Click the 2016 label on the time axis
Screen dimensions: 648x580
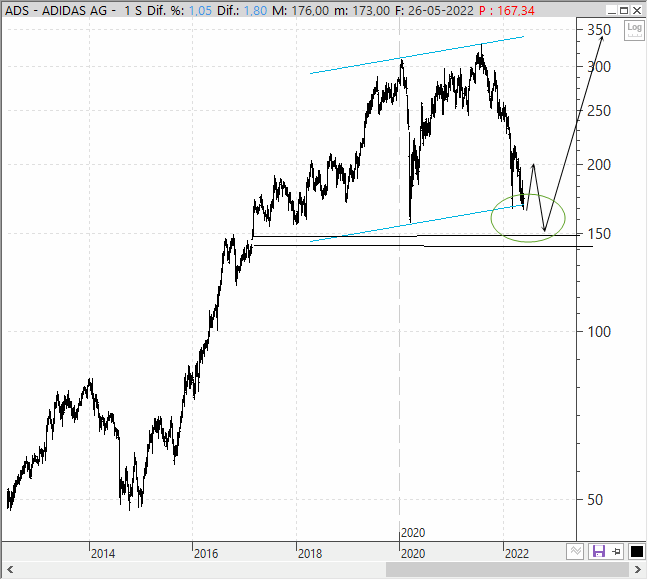click(206, 554)
